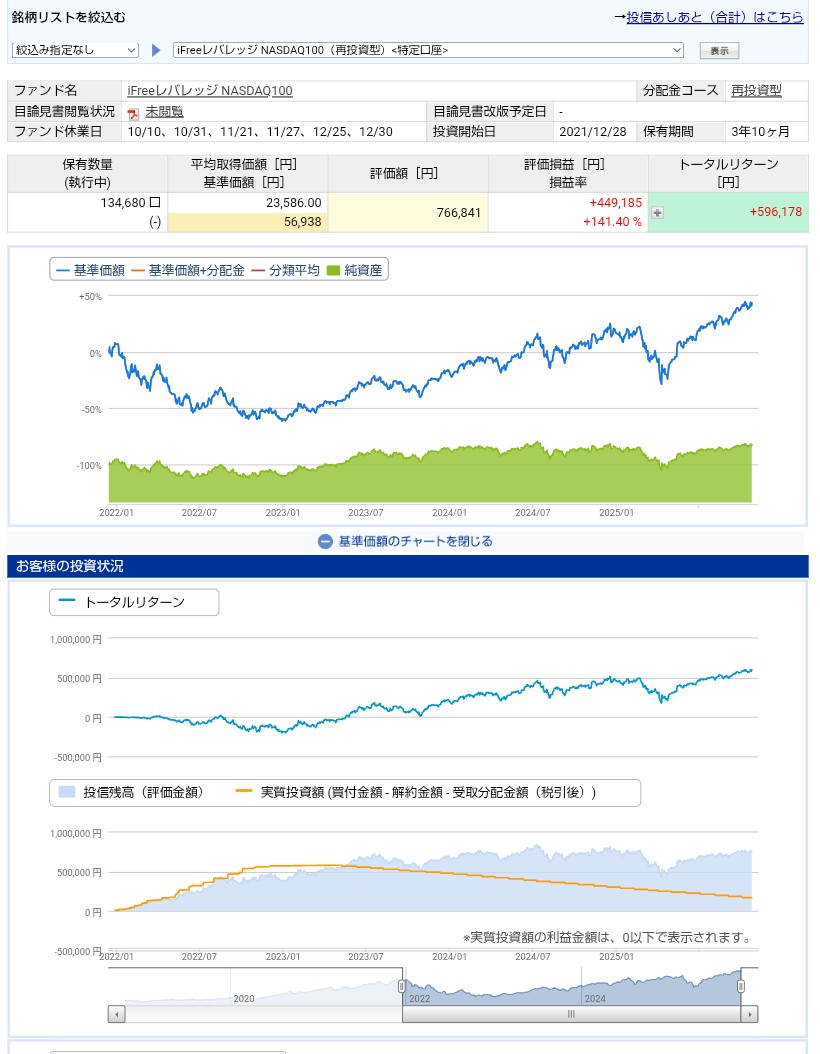Image resolution: width=820 pixels, height=1054 pixels.
Task: Expand total return plus icon
Action: 657,212
